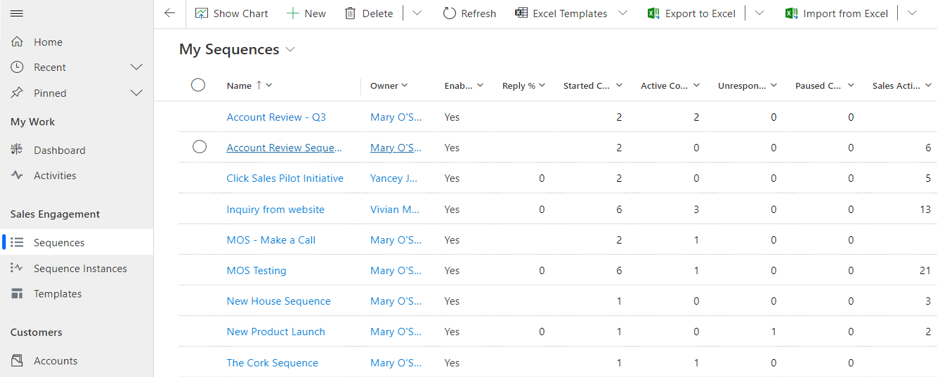Click the Pinned pushpin icon
This screenshot has height=377, width=937.
tap(17, 93)
